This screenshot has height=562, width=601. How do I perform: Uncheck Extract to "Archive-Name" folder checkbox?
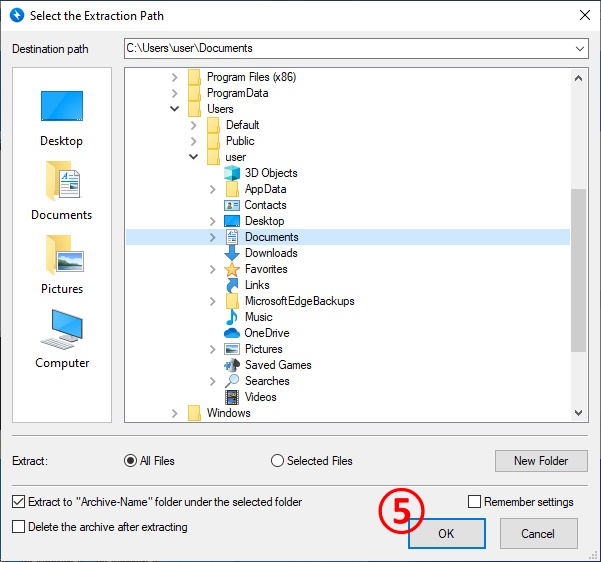(18, 502)
